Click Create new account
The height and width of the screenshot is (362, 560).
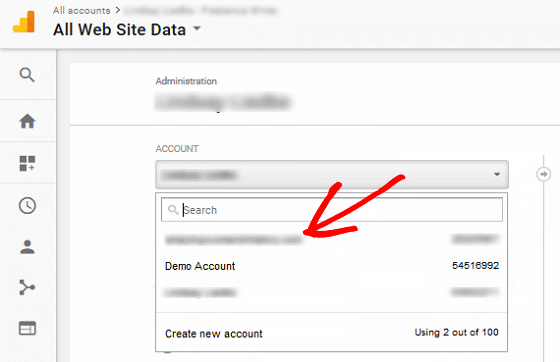tap(214, 334)
